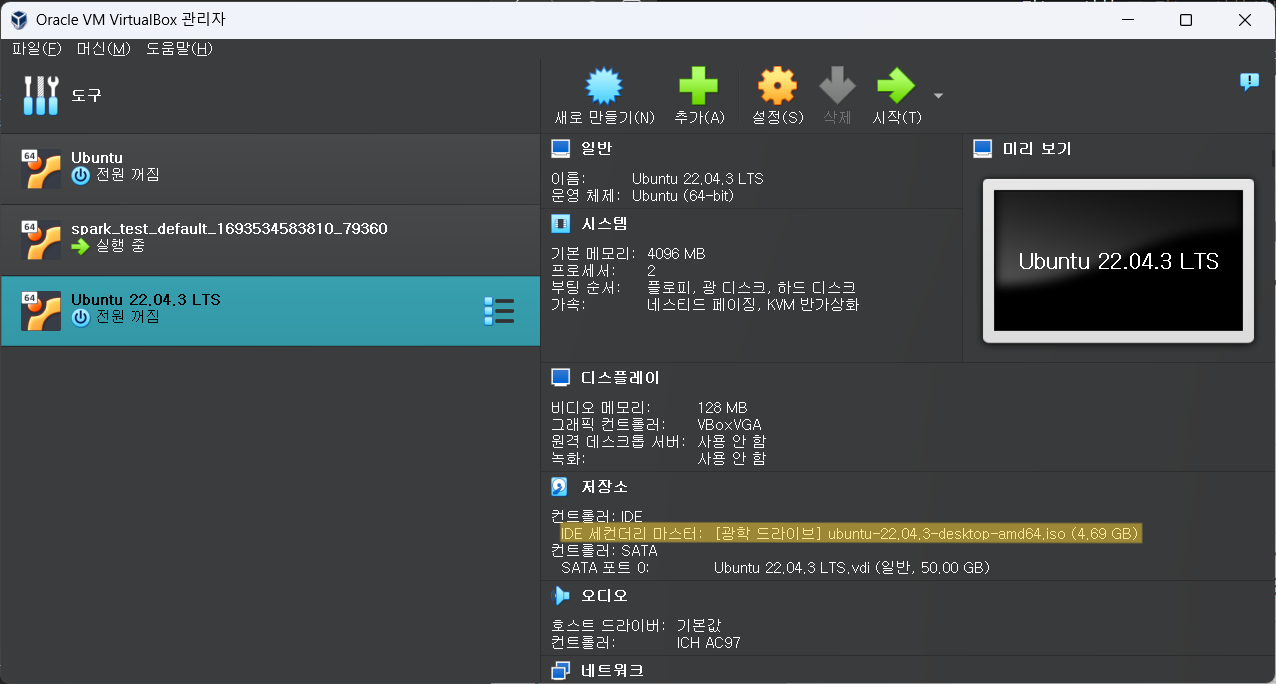Open VM settings with 설정(S) gear icon
Viewport: 1276px width, 684px height.
(777, 86)
